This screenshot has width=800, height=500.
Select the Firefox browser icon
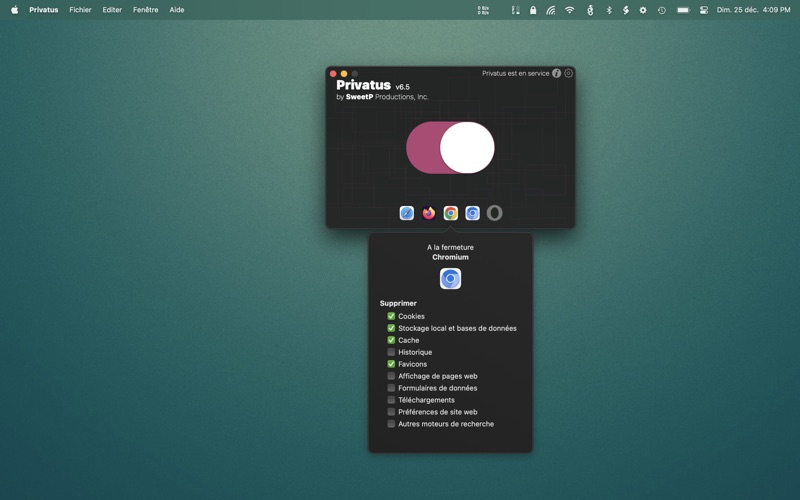click(429, 213)
